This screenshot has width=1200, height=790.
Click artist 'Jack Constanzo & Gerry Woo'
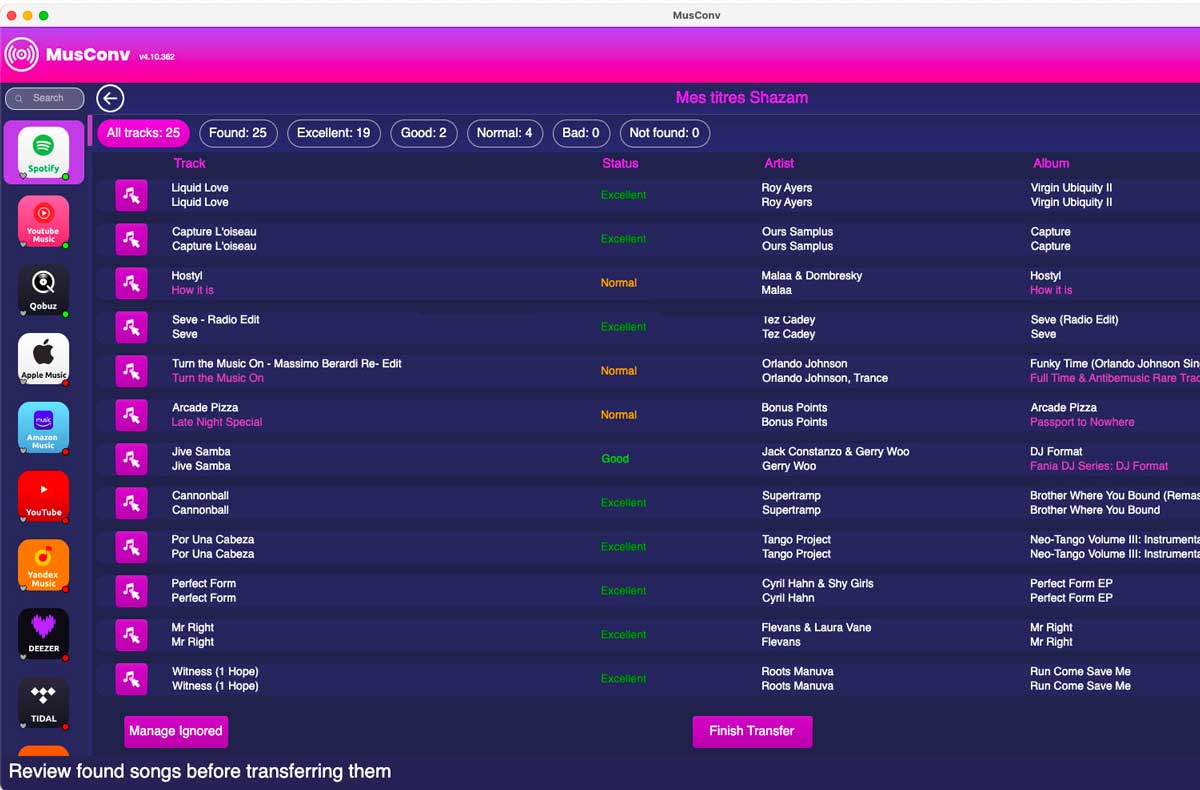836,452
